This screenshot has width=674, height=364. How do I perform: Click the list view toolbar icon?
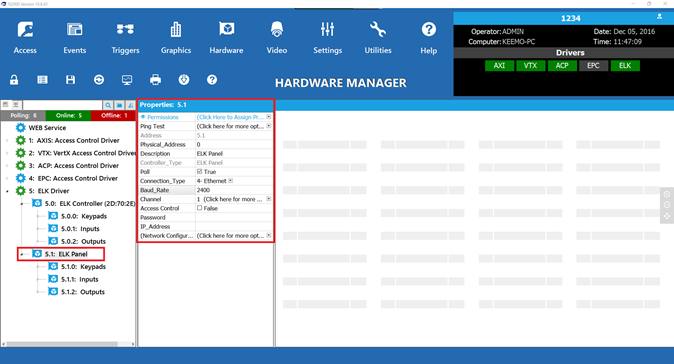coord(42,80)
